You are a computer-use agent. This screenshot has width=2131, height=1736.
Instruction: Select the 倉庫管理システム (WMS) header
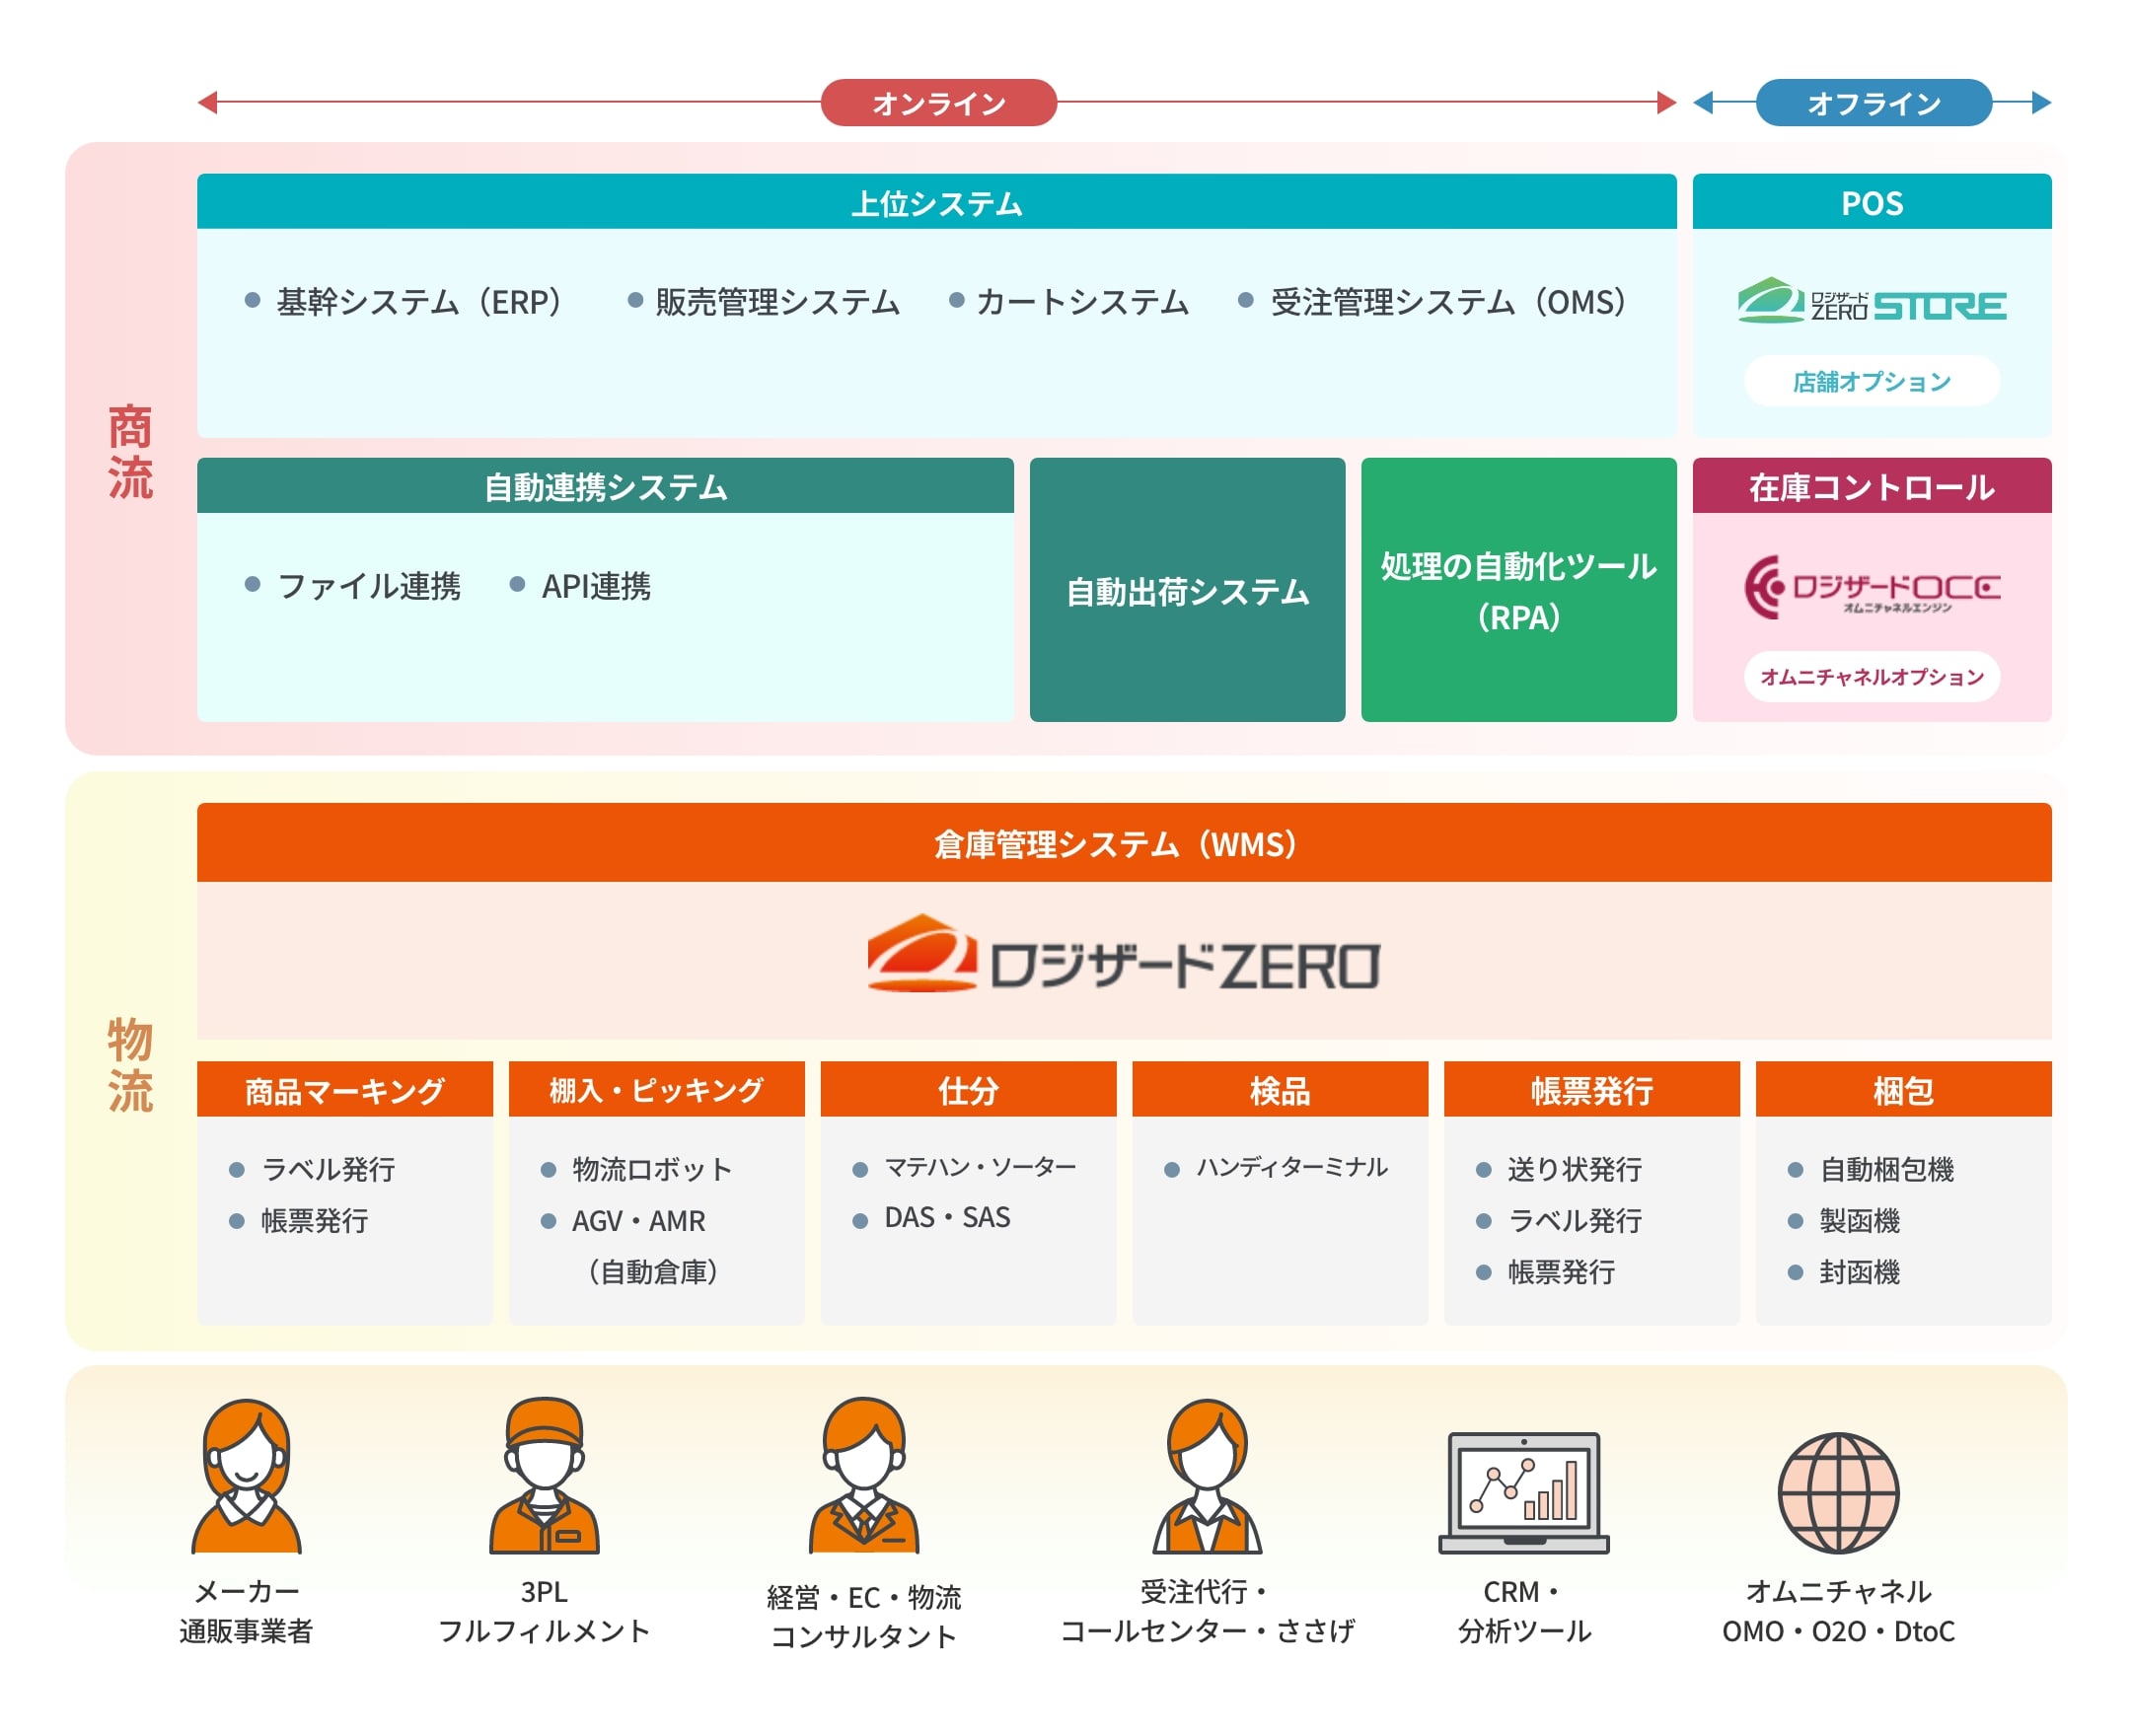[x=1124, y=843]
